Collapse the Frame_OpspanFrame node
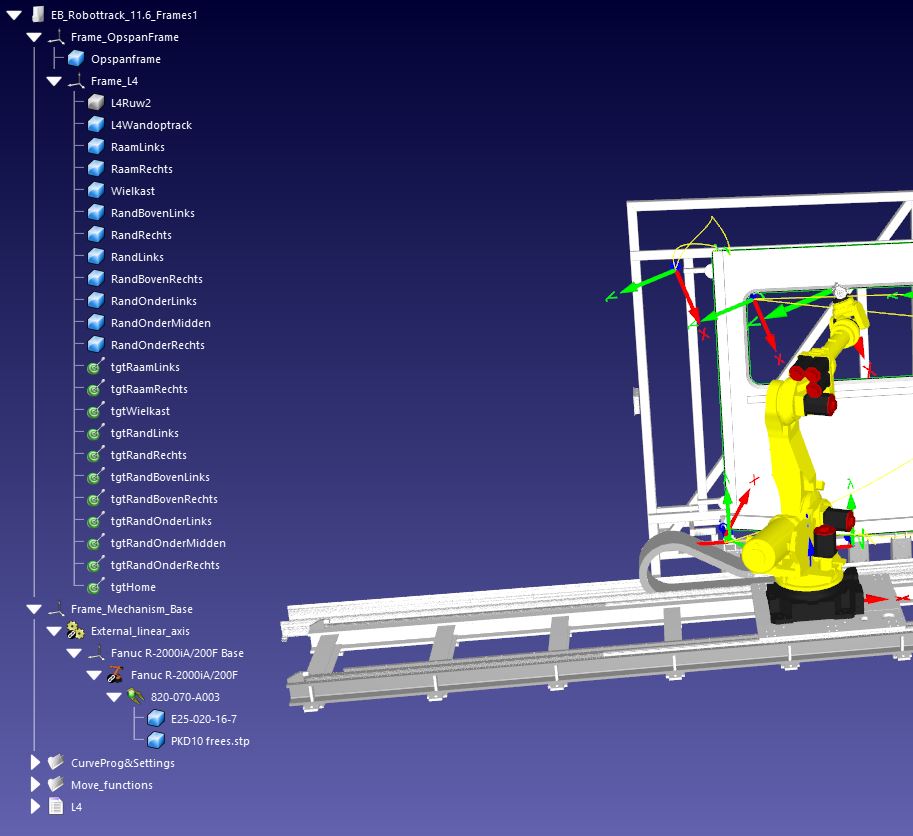The height and width of the screenshot is (836, 913). click(x=34, y=37)
